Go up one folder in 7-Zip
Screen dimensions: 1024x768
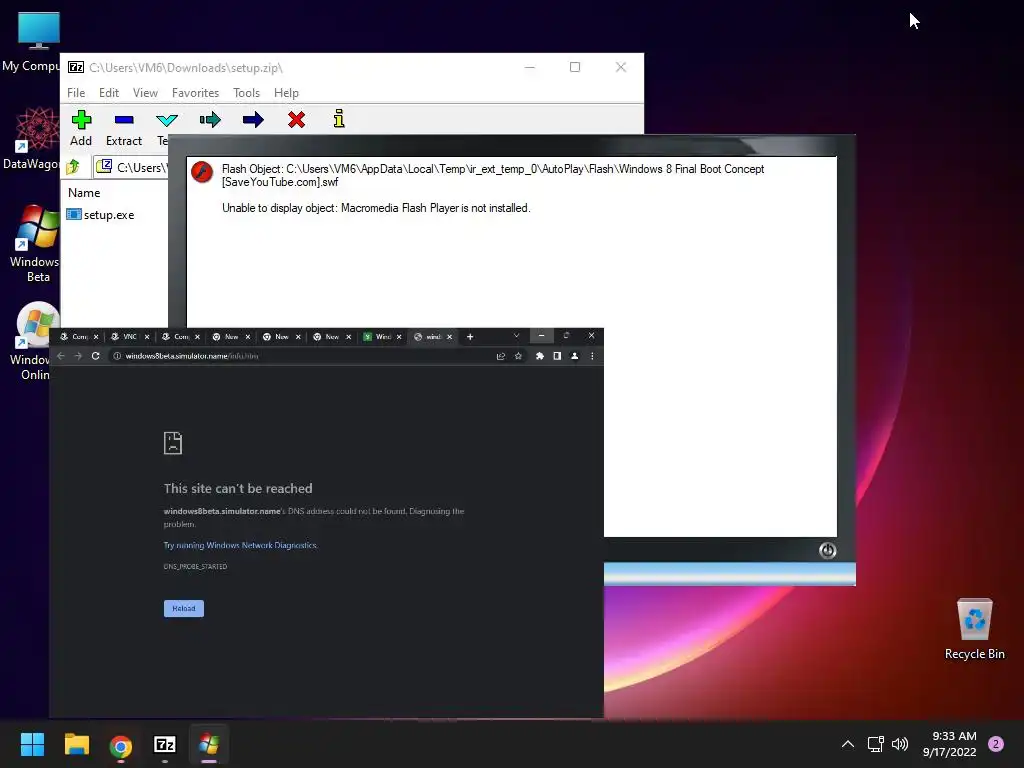coord(73,167)
